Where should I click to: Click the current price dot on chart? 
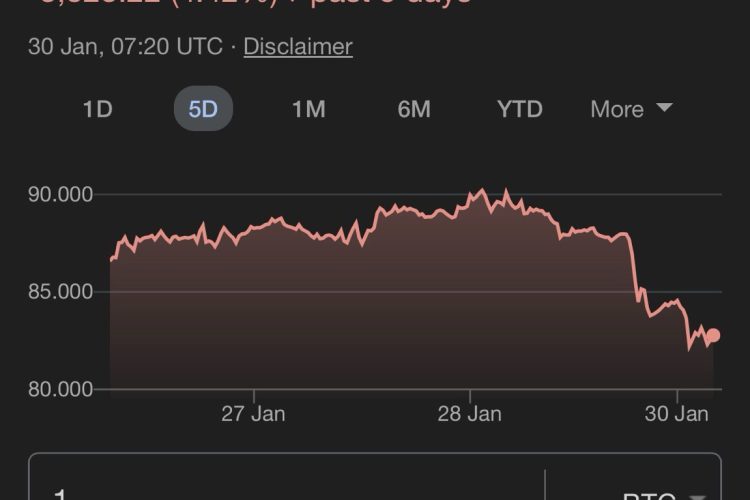[x=713, y=336]
